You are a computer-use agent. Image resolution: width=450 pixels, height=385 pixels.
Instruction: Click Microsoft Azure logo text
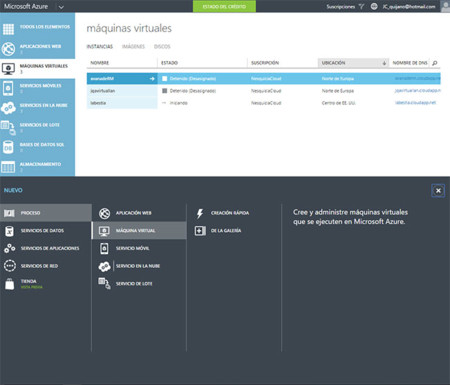coord(26,6)
